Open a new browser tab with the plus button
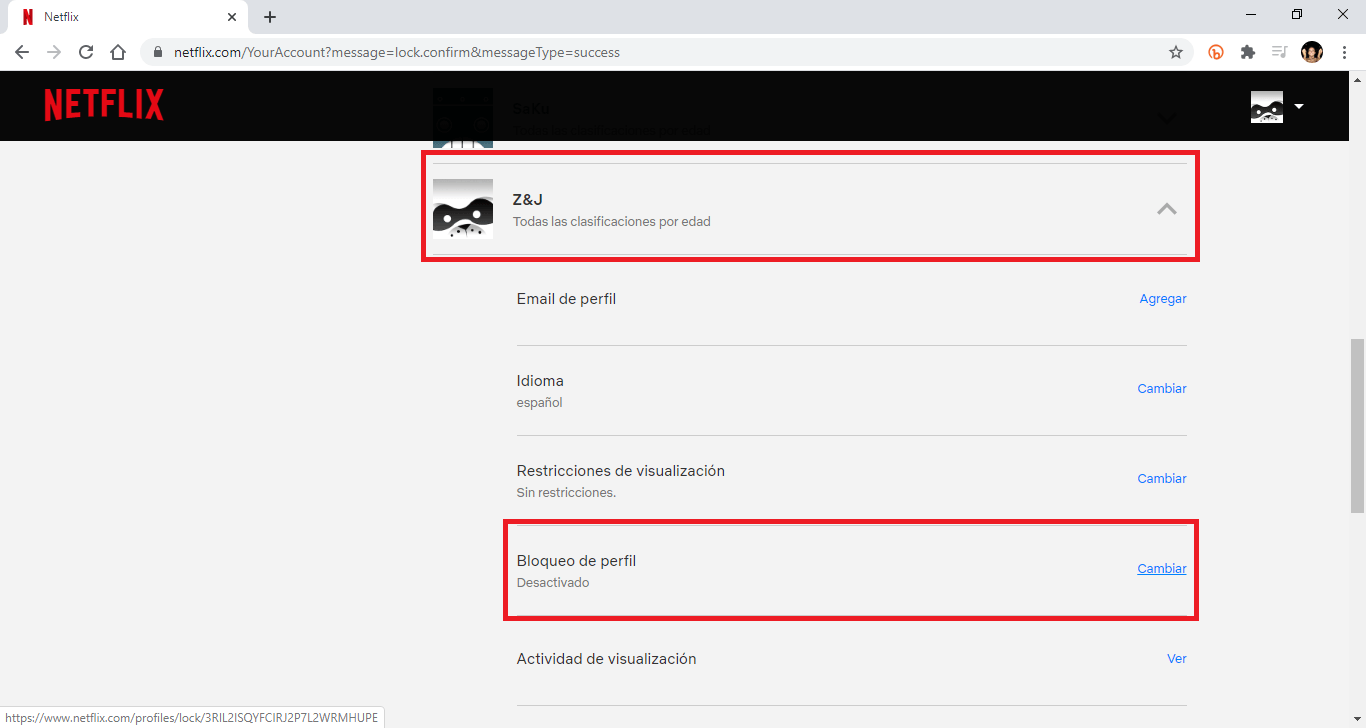Viewport: 1366px width, 728px height. (x=270, y=17)
